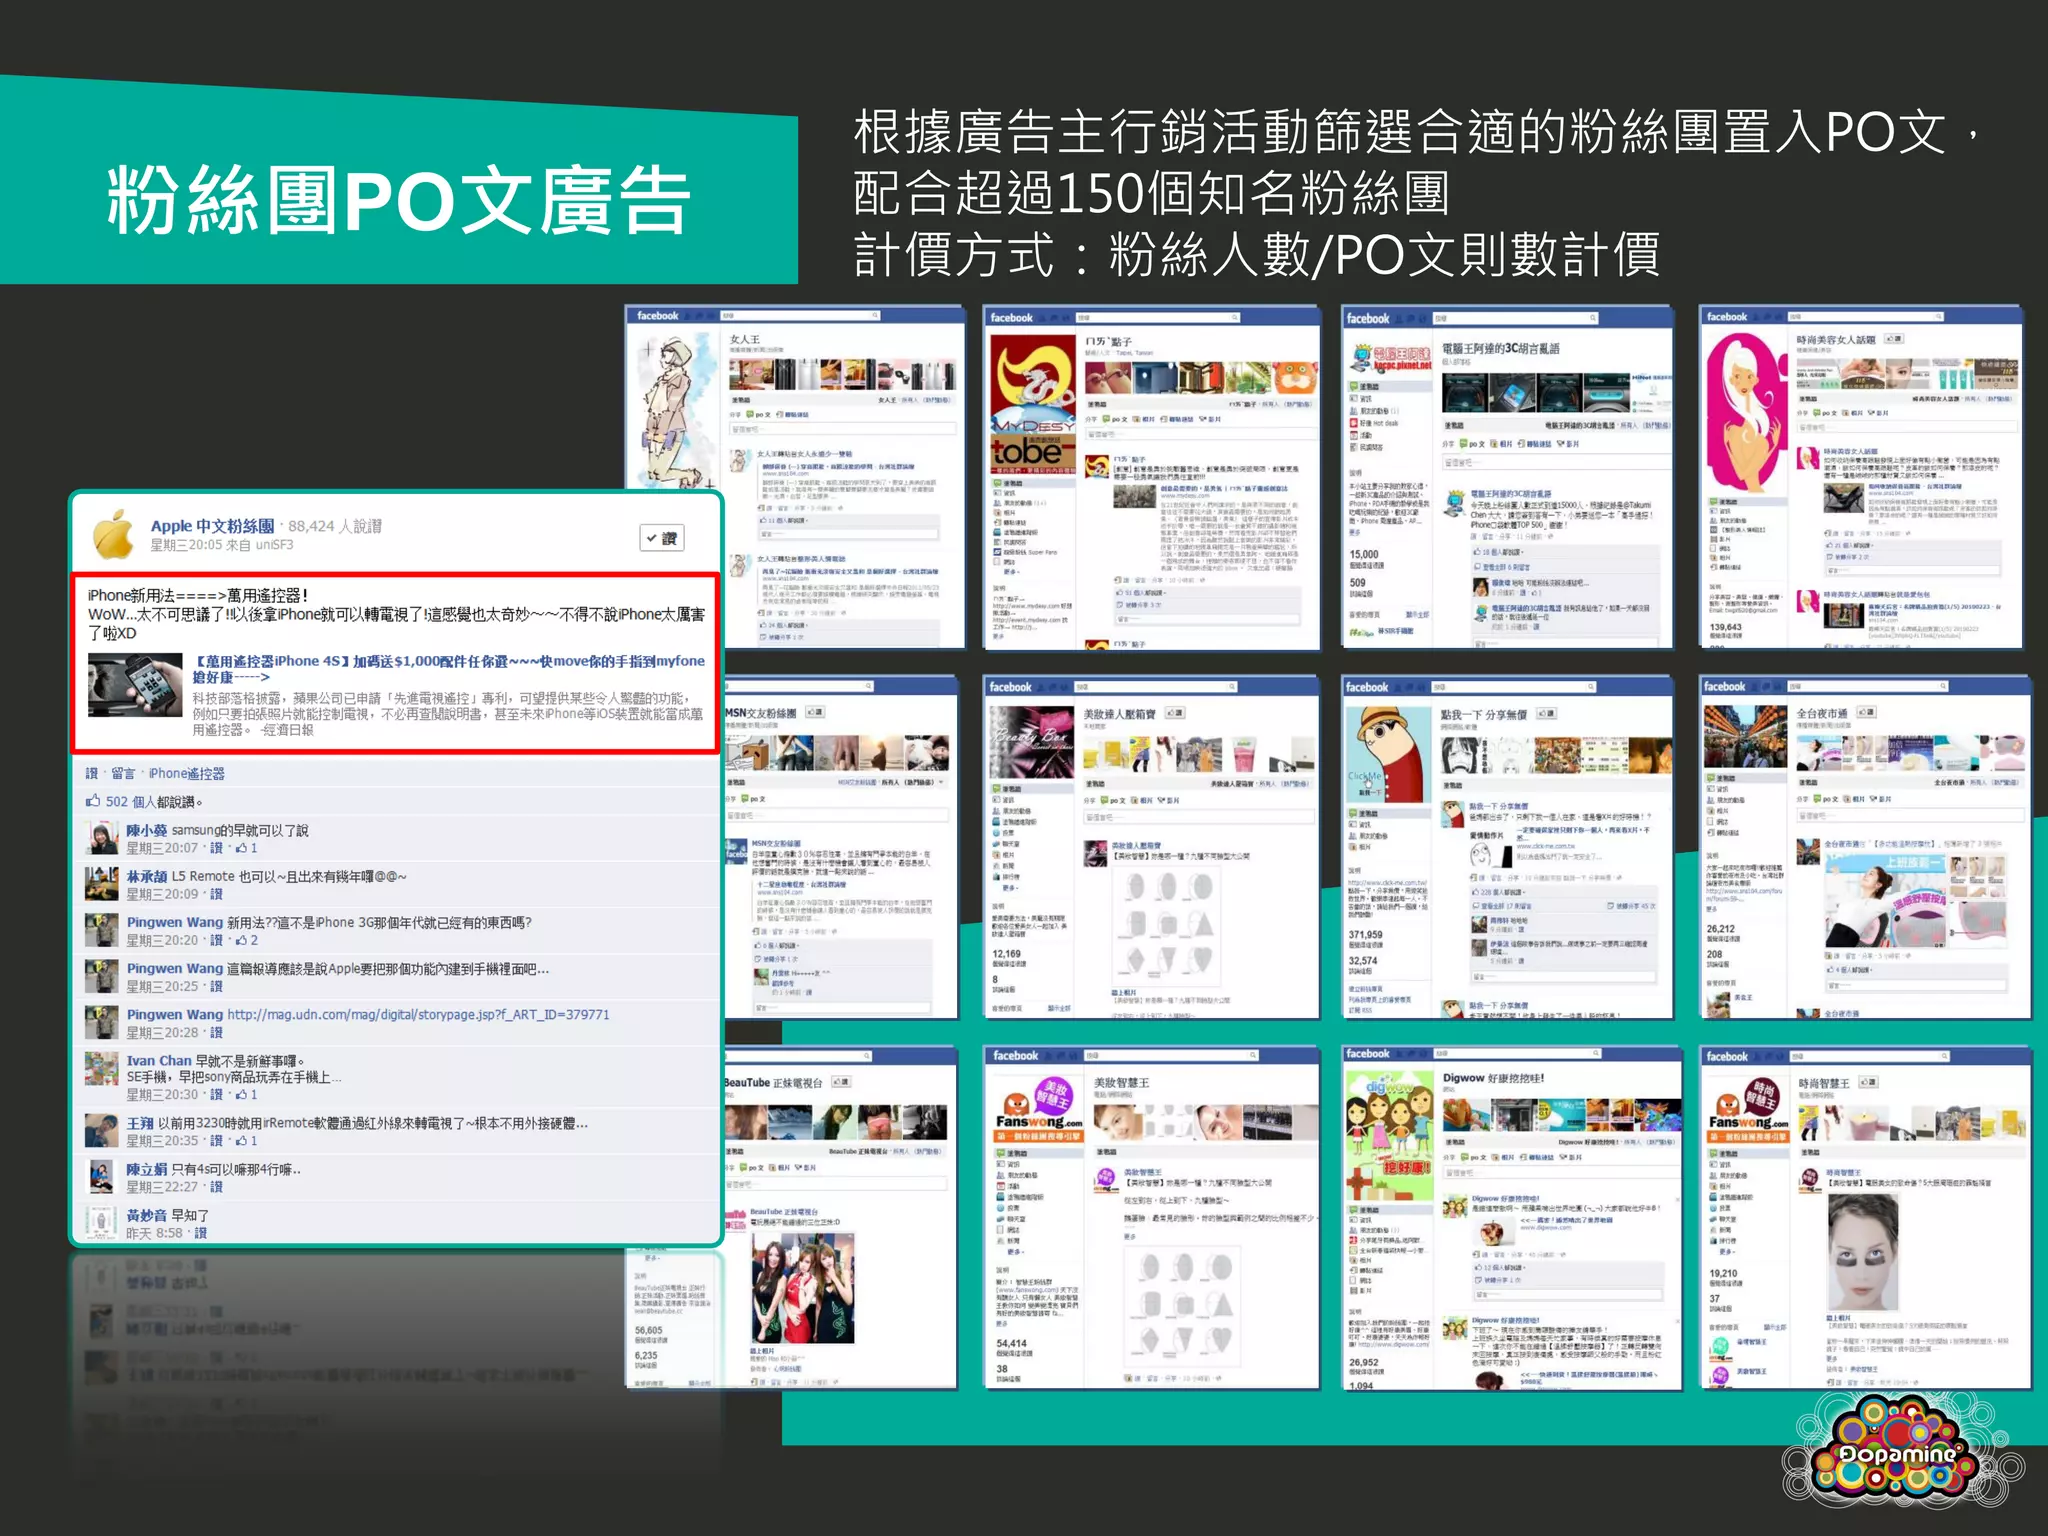2048x1536 pixels.
Task: Open the 502 個人都說讚 likers list
Action: click(x=154, y=802)
